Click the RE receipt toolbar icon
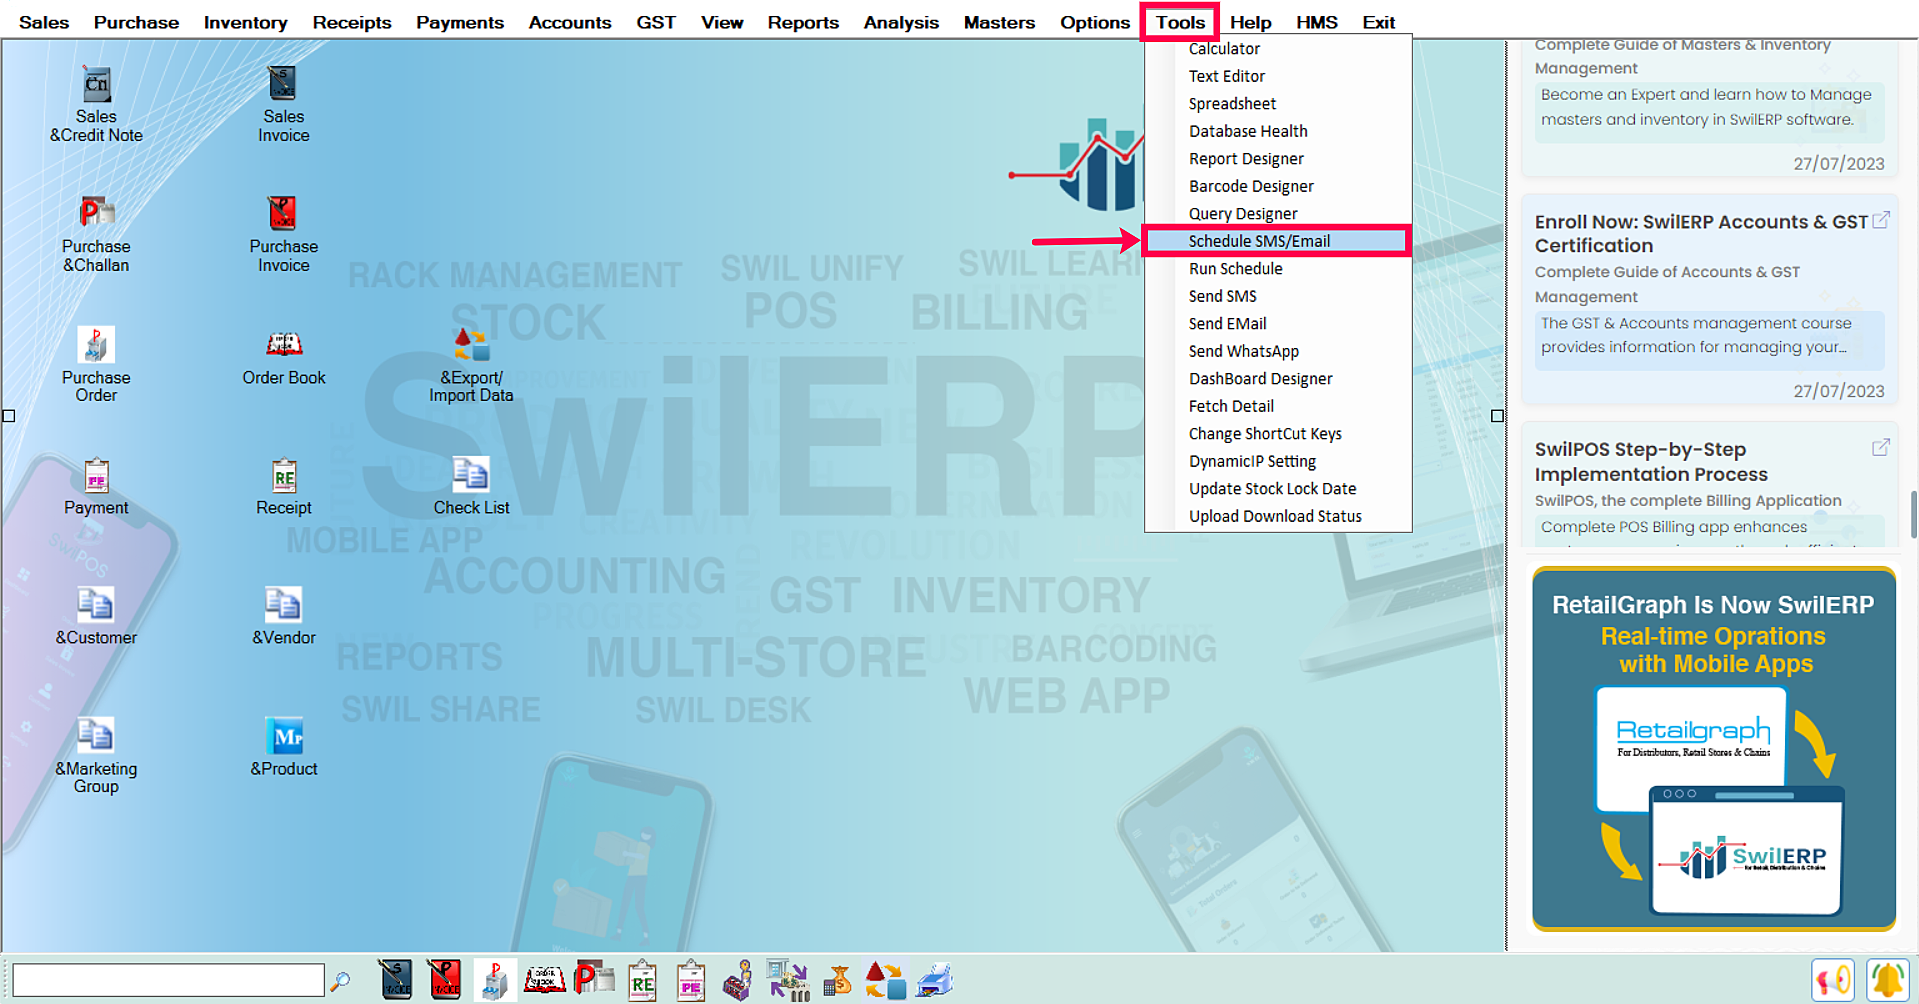 [x=642, y=980]
